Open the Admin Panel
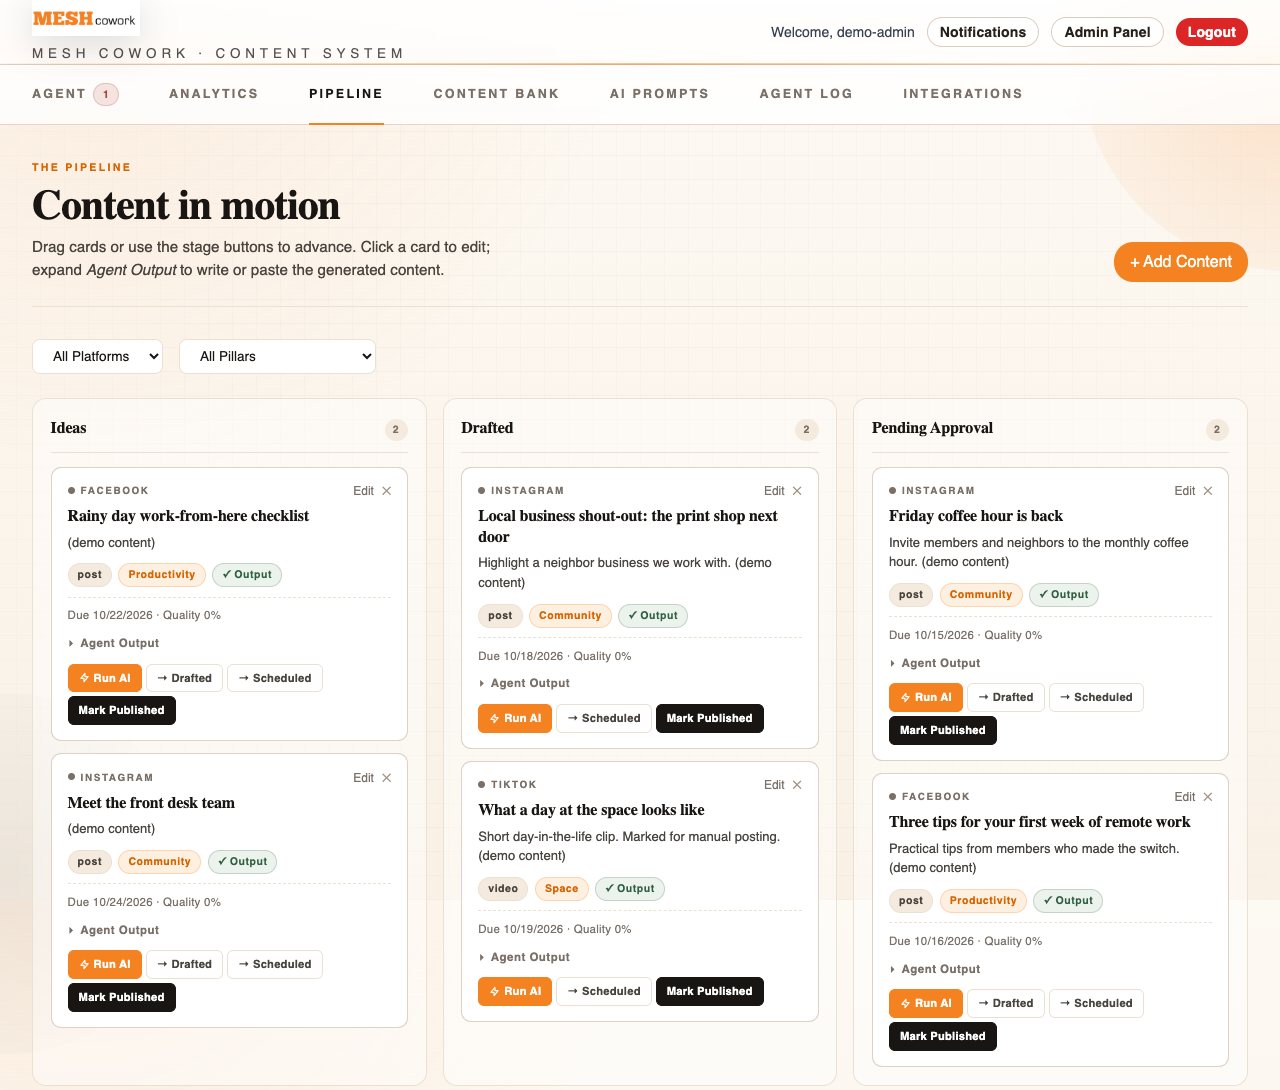Image resolution: width=1280 pixels, height=1090 pixels. [1107, 32]
